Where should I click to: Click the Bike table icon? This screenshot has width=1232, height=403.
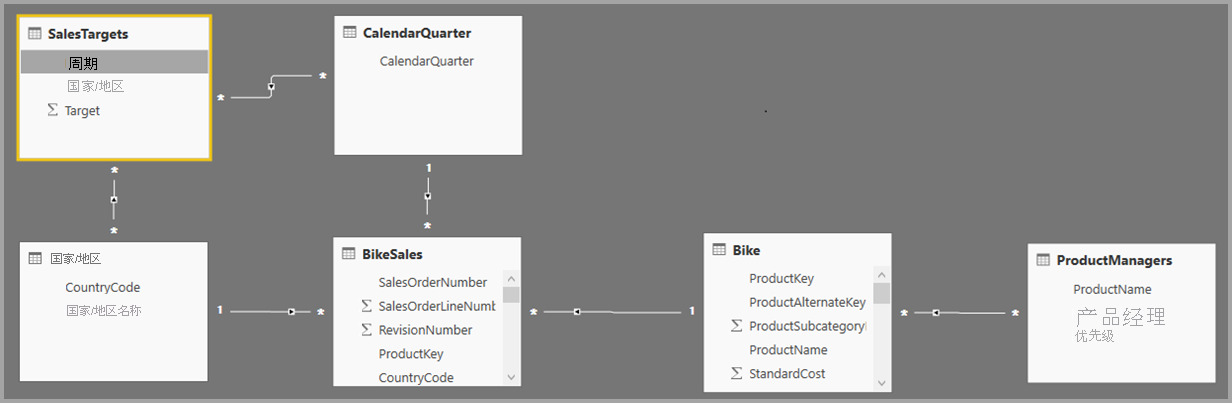click(719, 249)
